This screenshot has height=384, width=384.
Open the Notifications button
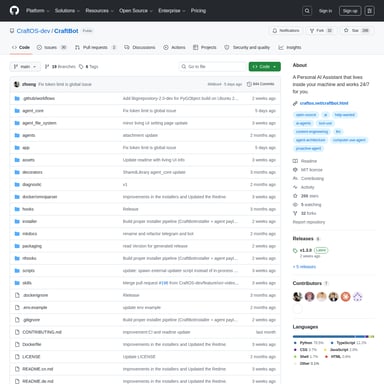pos(286,30)
